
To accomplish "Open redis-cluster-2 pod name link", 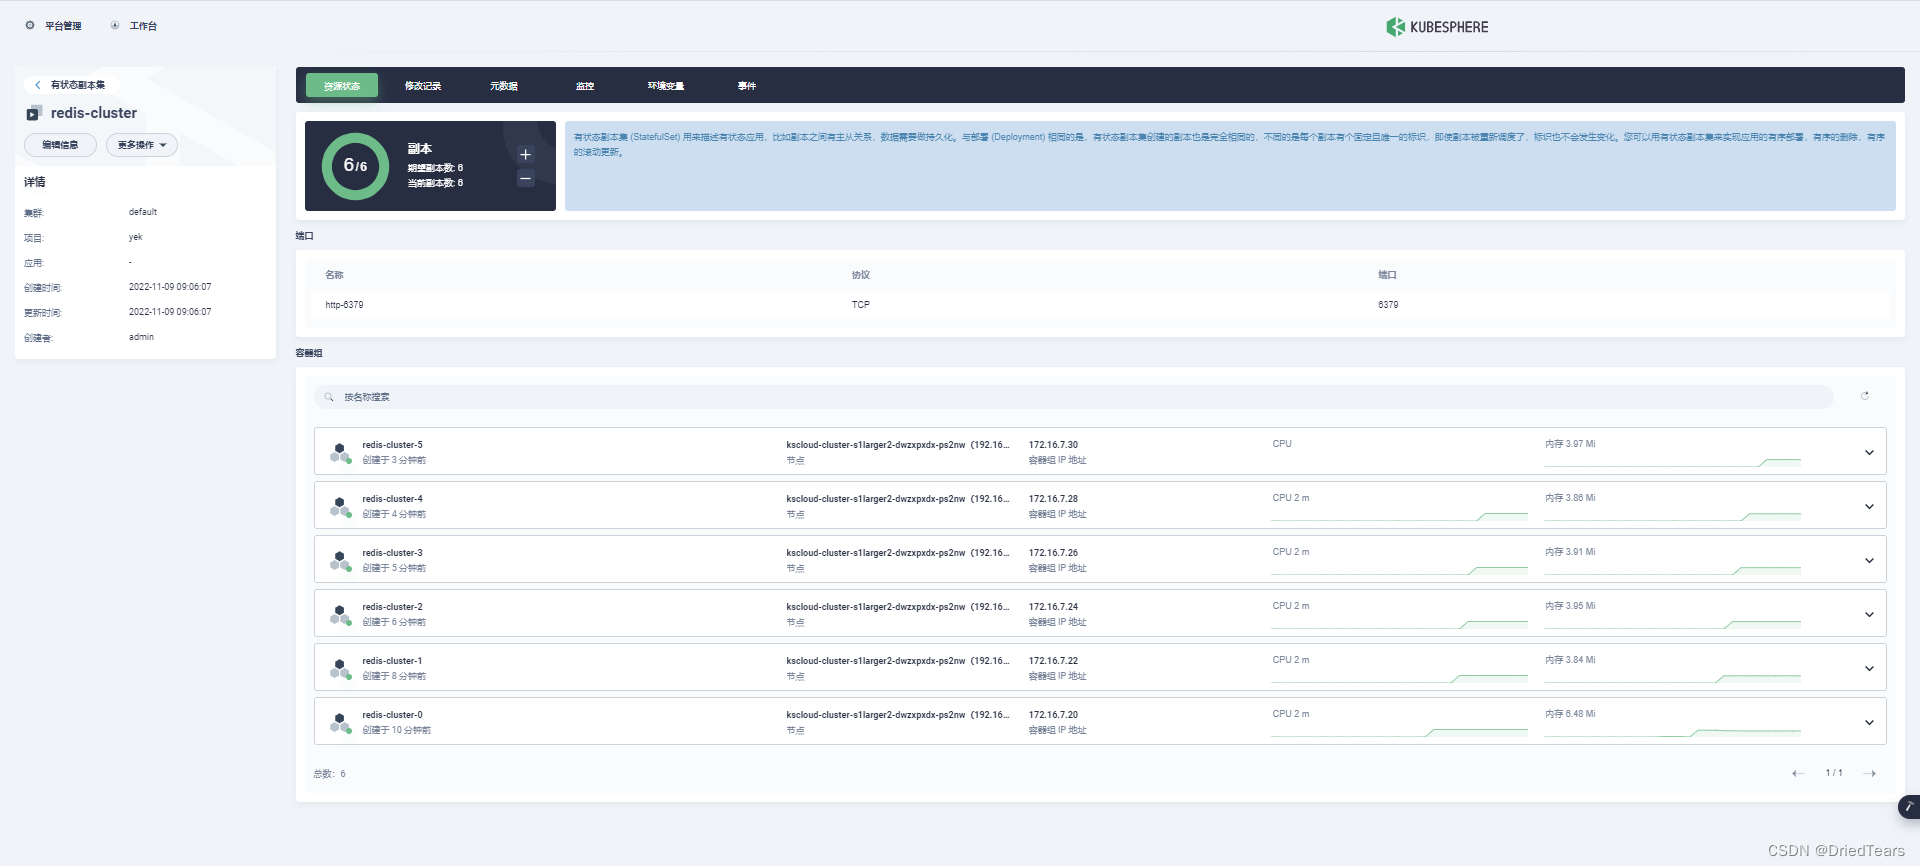I will (x=392, y=607).
